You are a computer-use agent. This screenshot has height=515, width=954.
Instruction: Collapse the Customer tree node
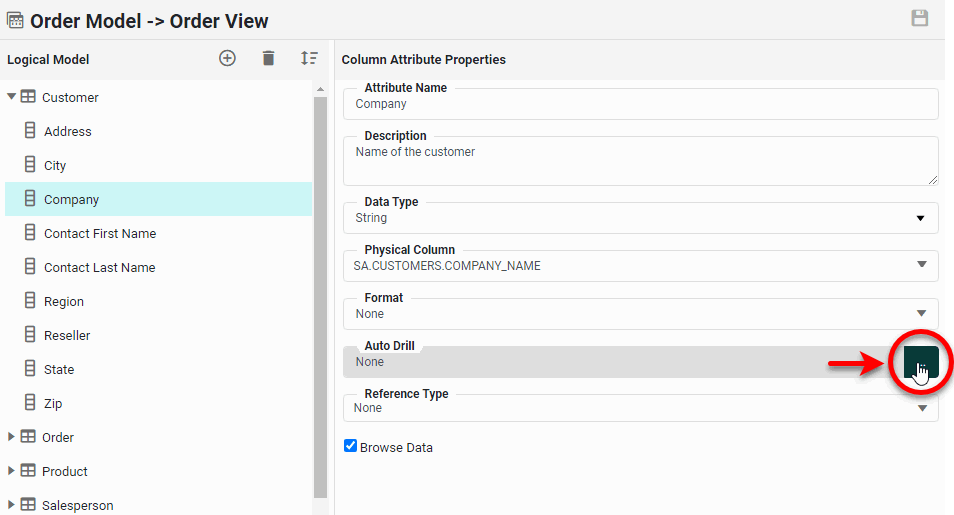(12, 97)
